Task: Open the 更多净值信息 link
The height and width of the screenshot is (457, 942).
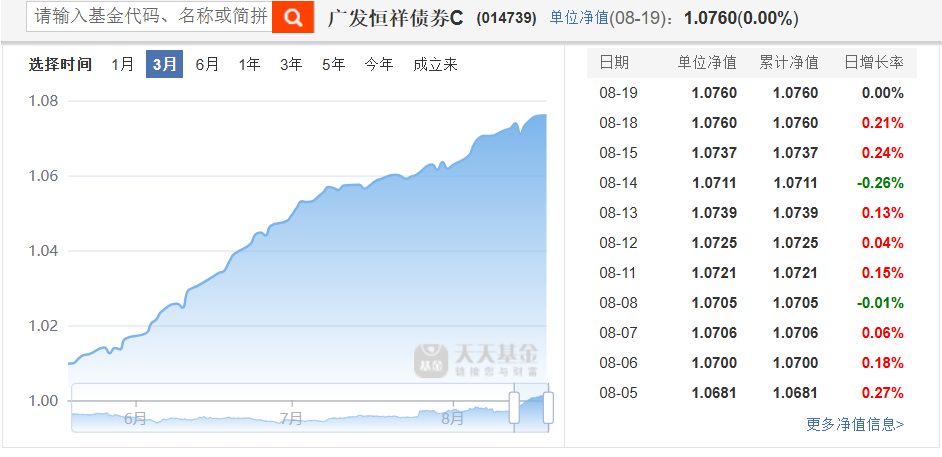Action: point(855,425)
